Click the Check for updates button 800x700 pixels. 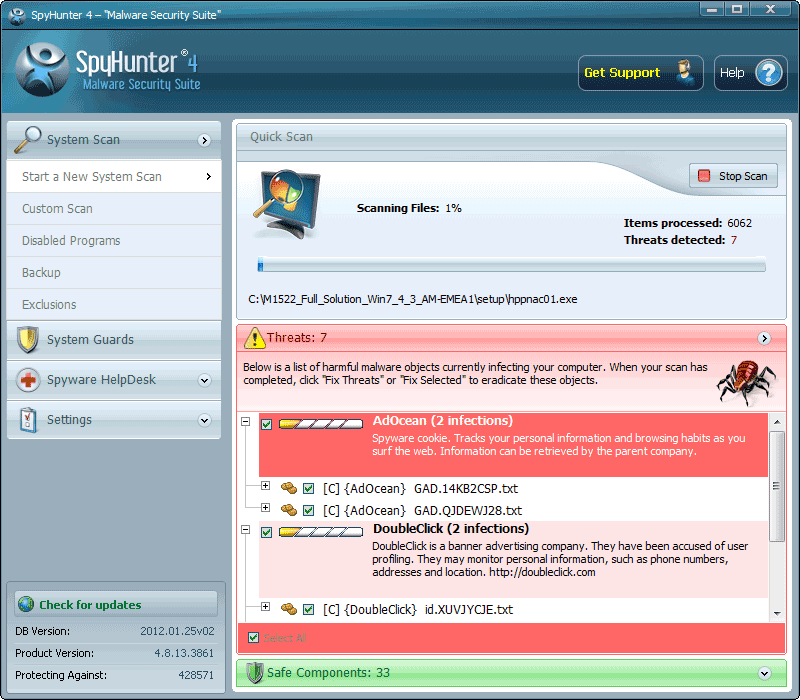tap(113, 605)
